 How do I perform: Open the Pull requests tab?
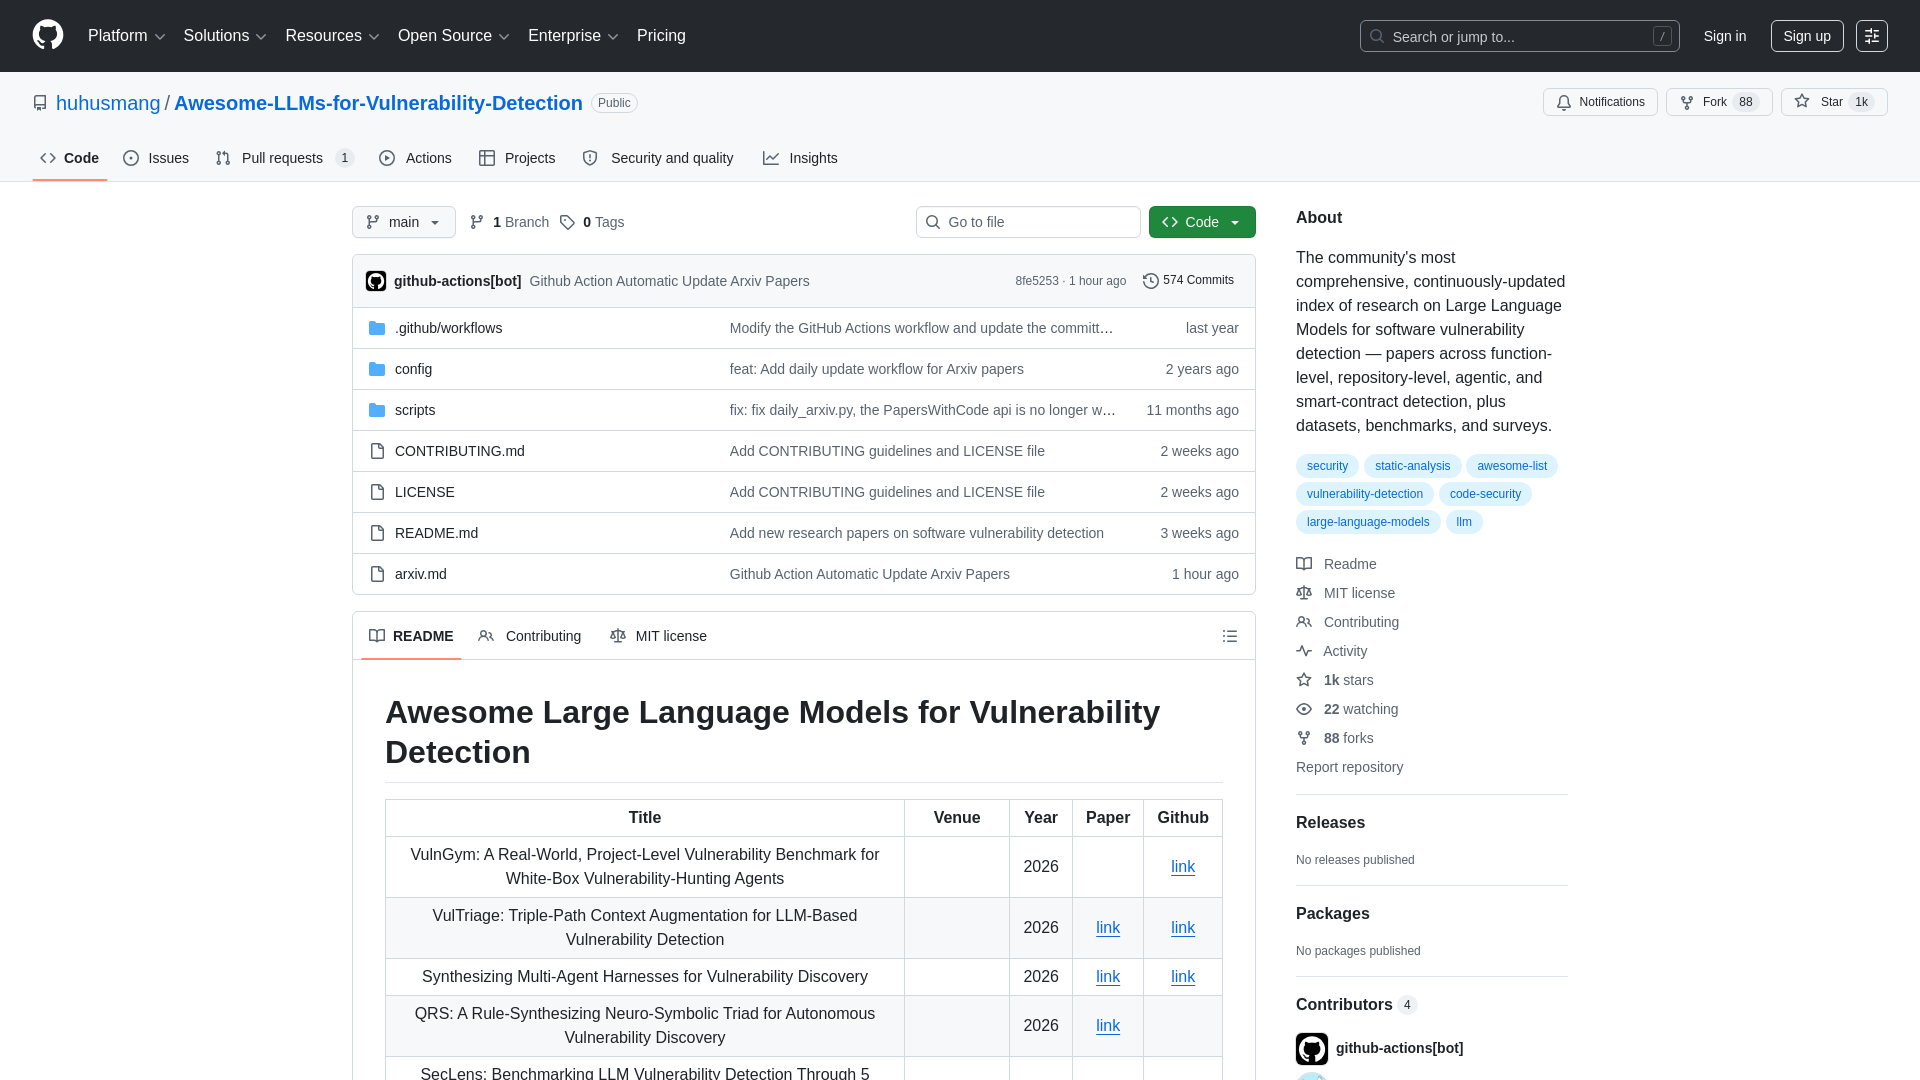285,158
